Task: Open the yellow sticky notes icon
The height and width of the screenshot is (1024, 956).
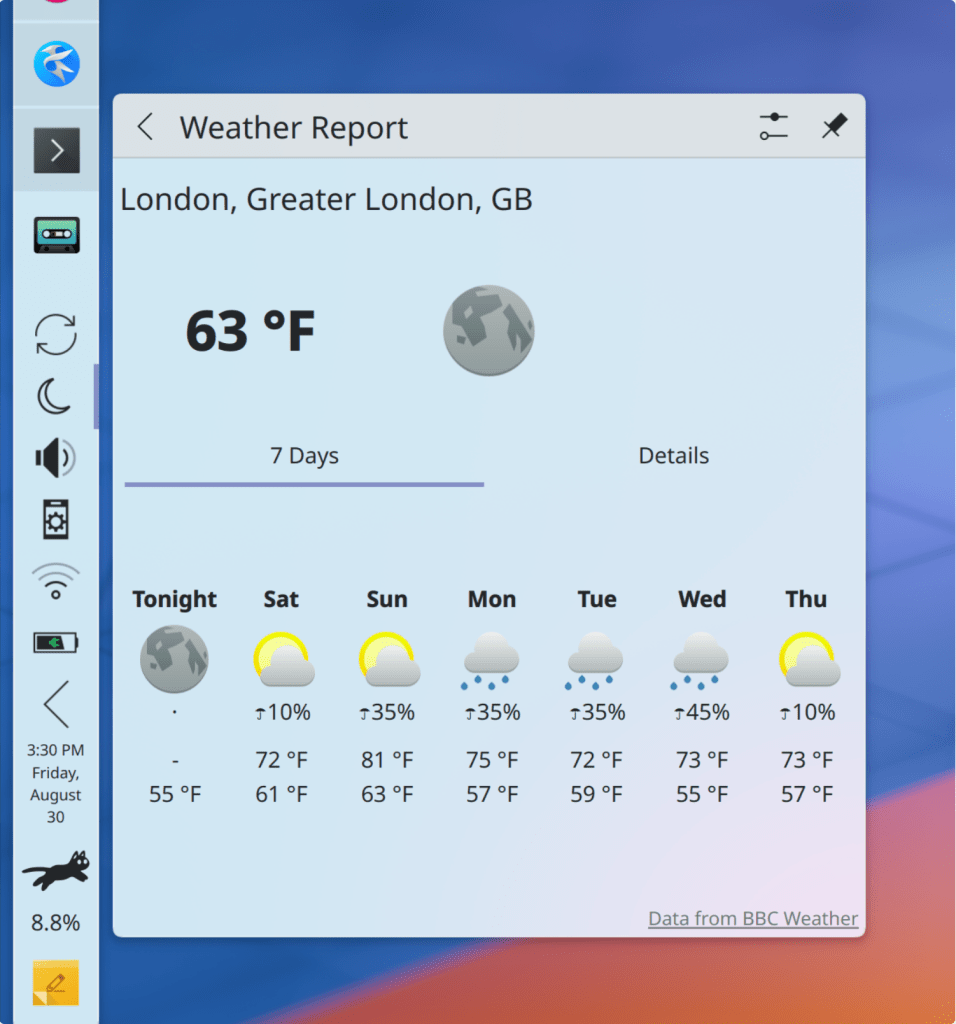Action: (56, 982)
